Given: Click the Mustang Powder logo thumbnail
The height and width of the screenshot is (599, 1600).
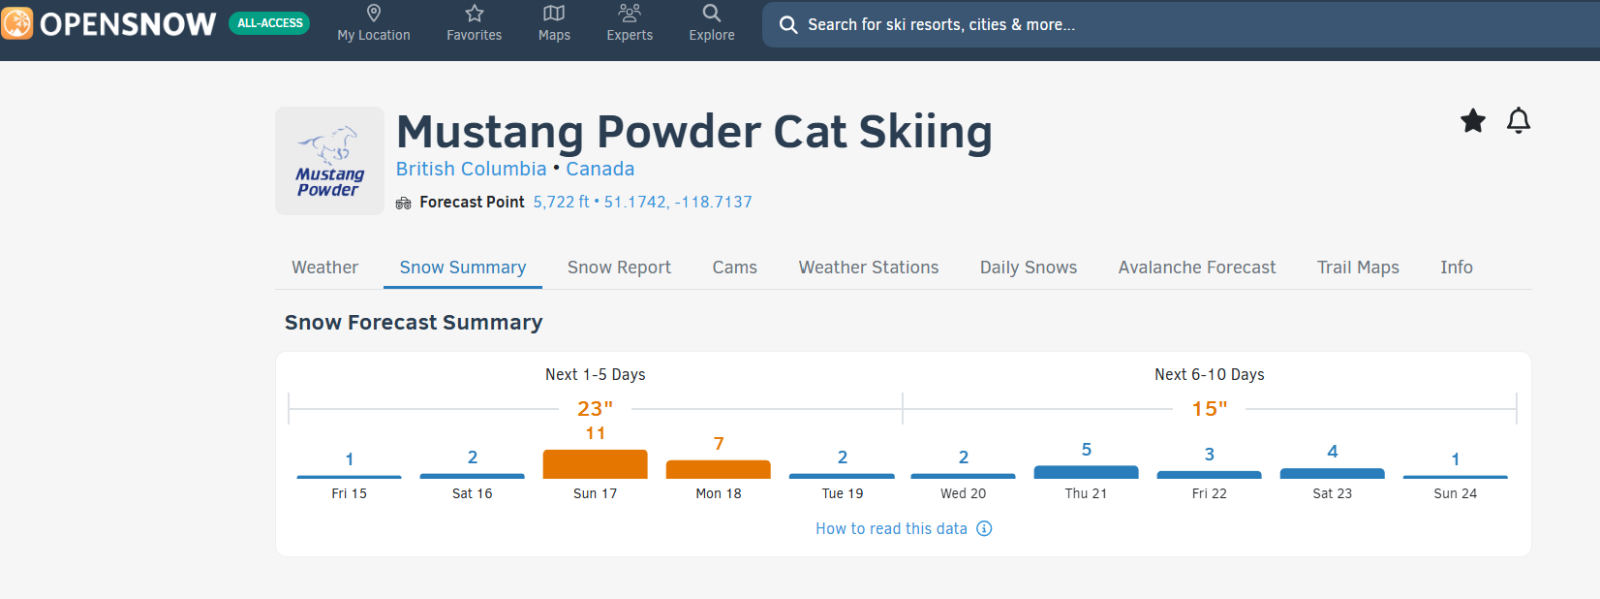Looking at the screenshot, I should (330, 161).
